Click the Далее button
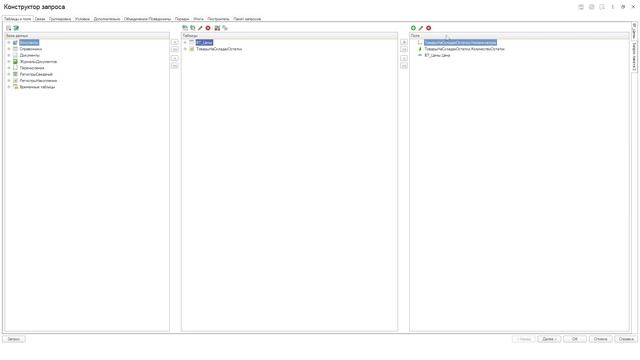 (x=549, y=339)
